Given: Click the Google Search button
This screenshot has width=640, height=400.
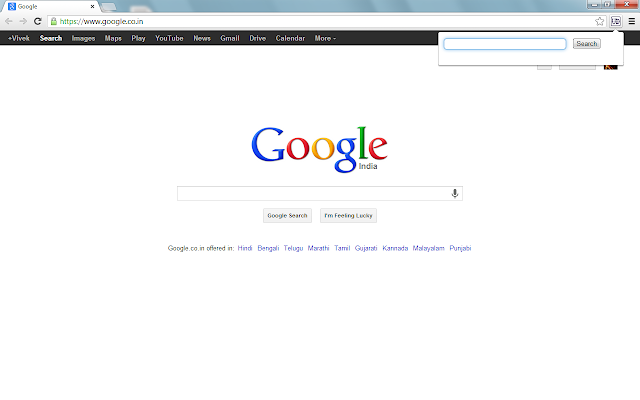Looking at the screenshot, I should 287,216.
